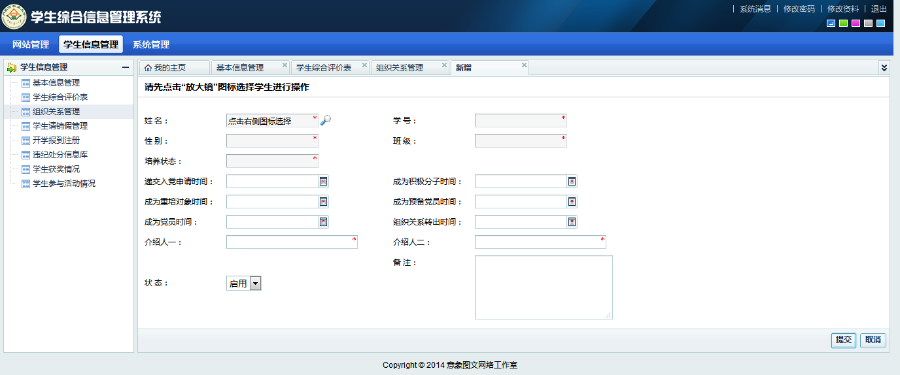Click the 提交 button

tap(844, 340)
